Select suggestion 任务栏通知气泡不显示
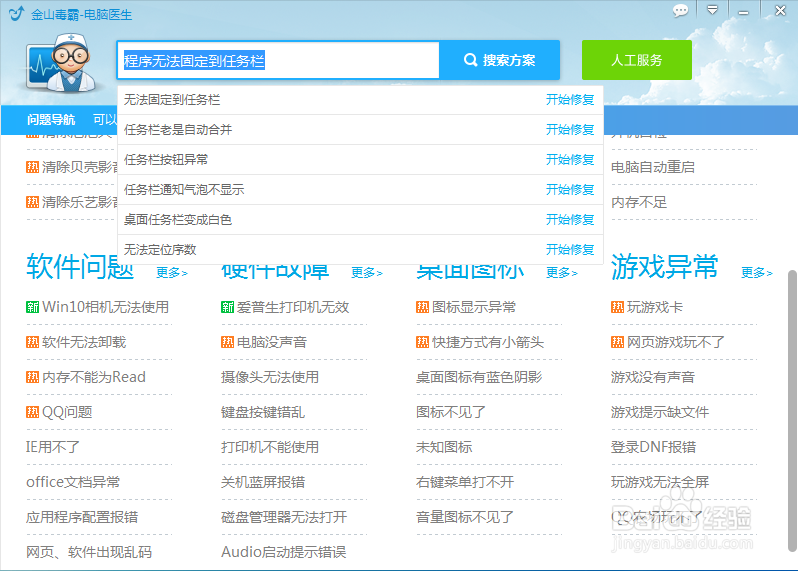This screenshot has width=798, height=571. point(184,190)
